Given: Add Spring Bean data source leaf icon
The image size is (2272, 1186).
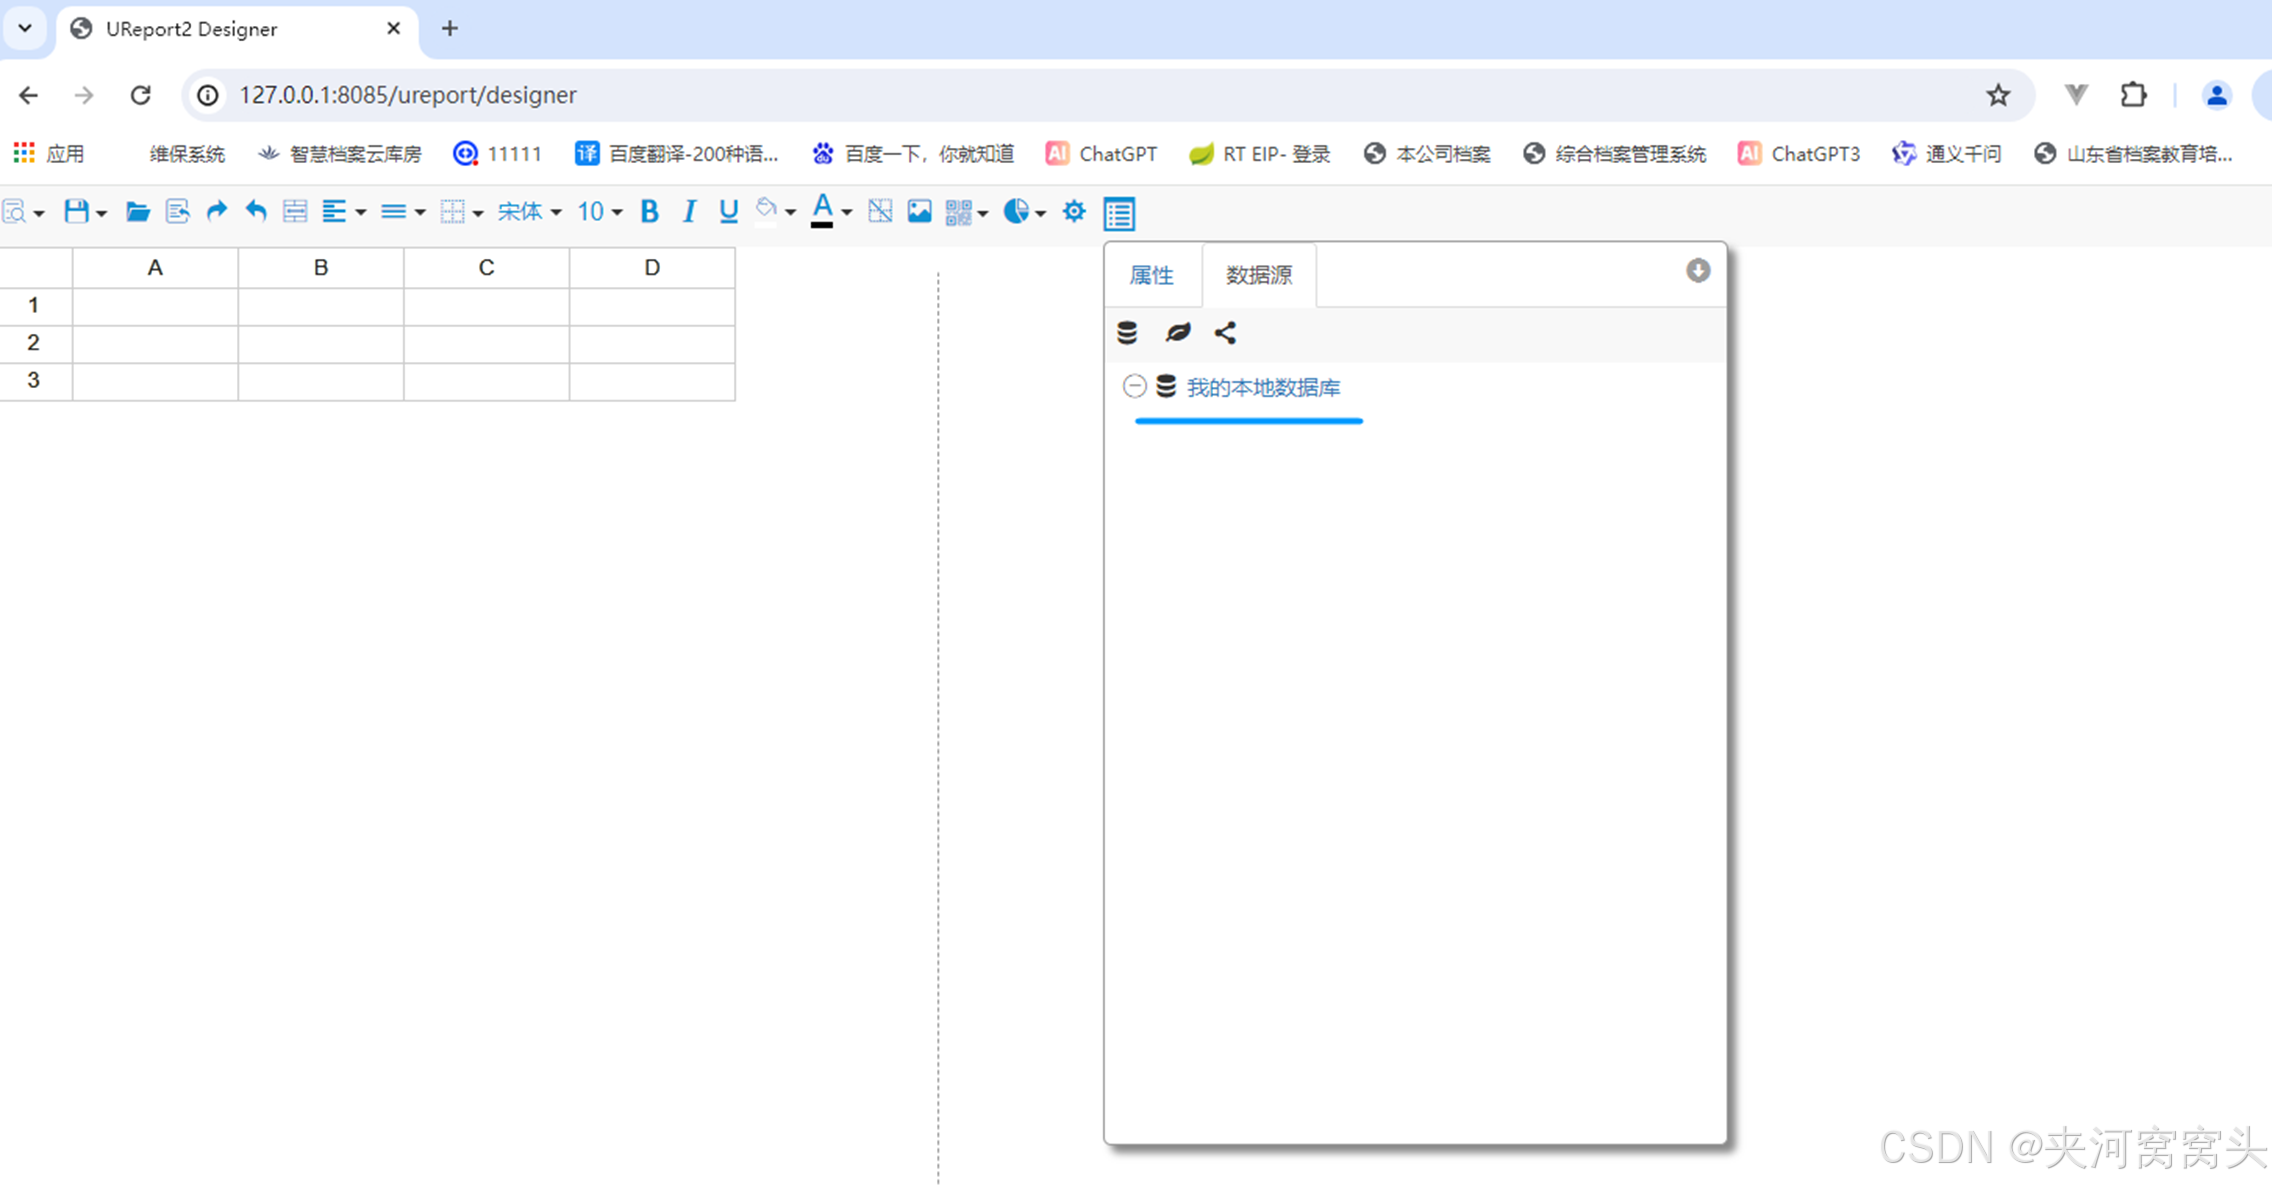Looking at the screenshot, I should click(1177, 333).
